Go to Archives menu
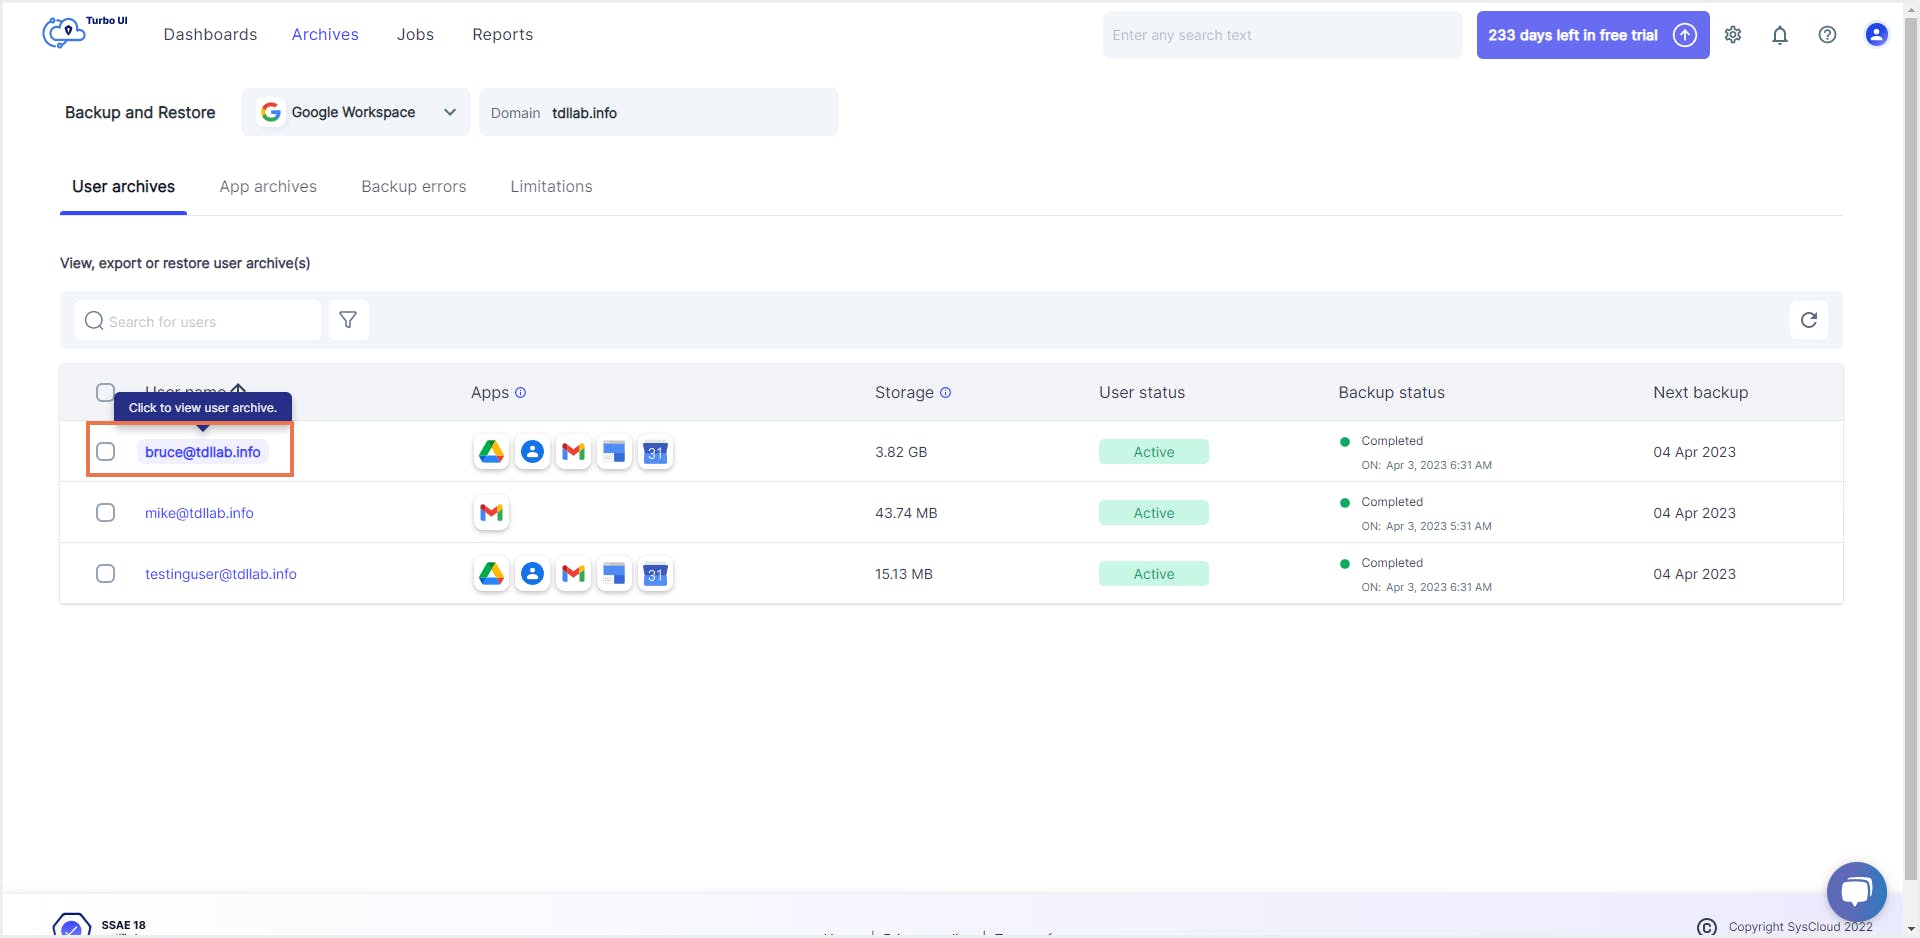 point(325,35)
